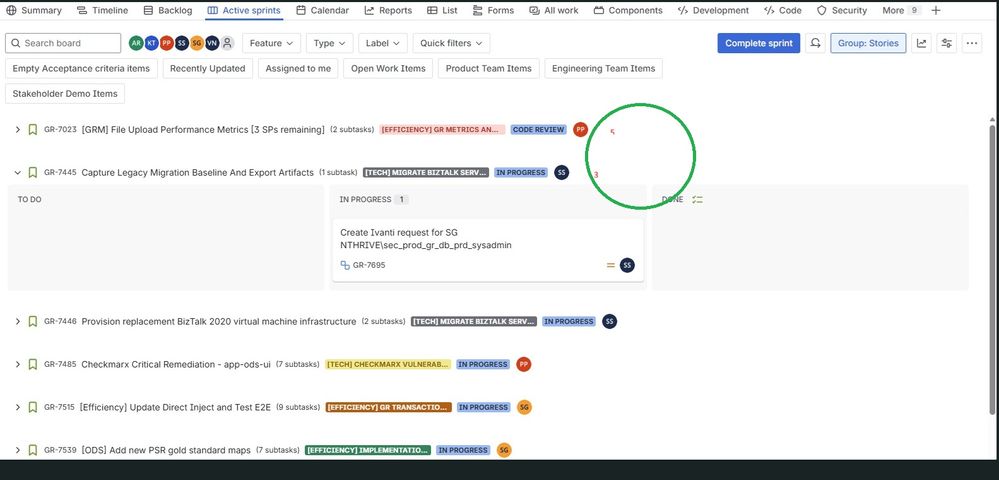Screen dimensions: 999x480
Task: Open the Feature dropdown filter
Action: point(271,43)
